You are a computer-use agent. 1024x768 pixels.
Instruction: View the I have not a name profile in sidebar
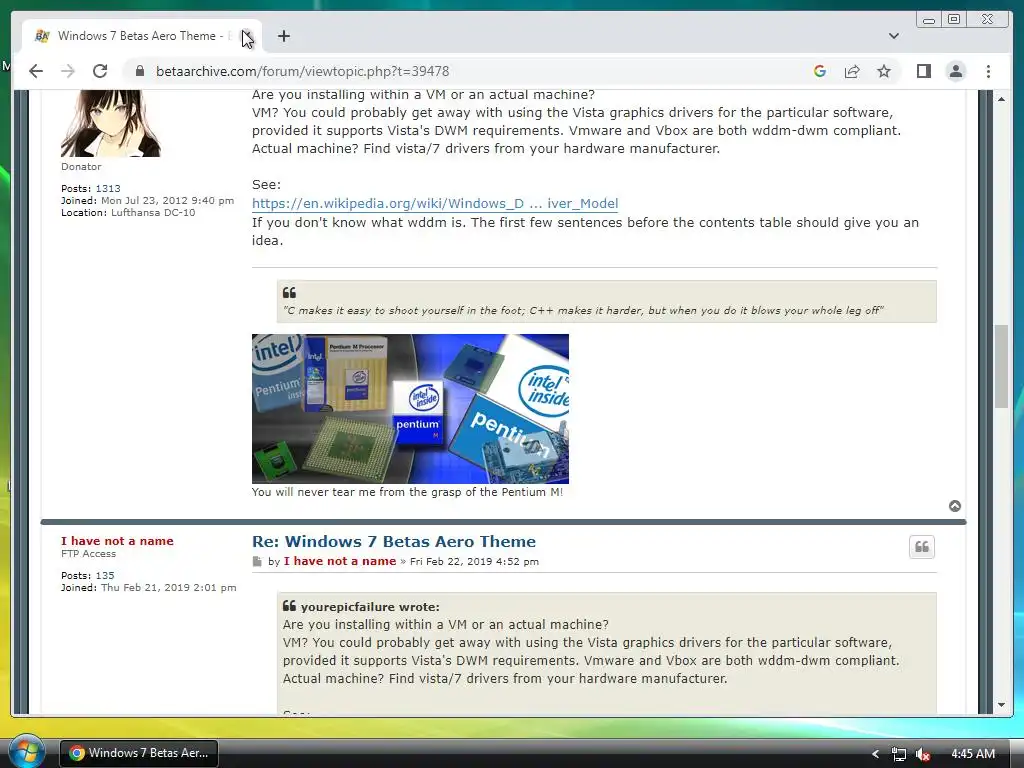click(118, 541)
